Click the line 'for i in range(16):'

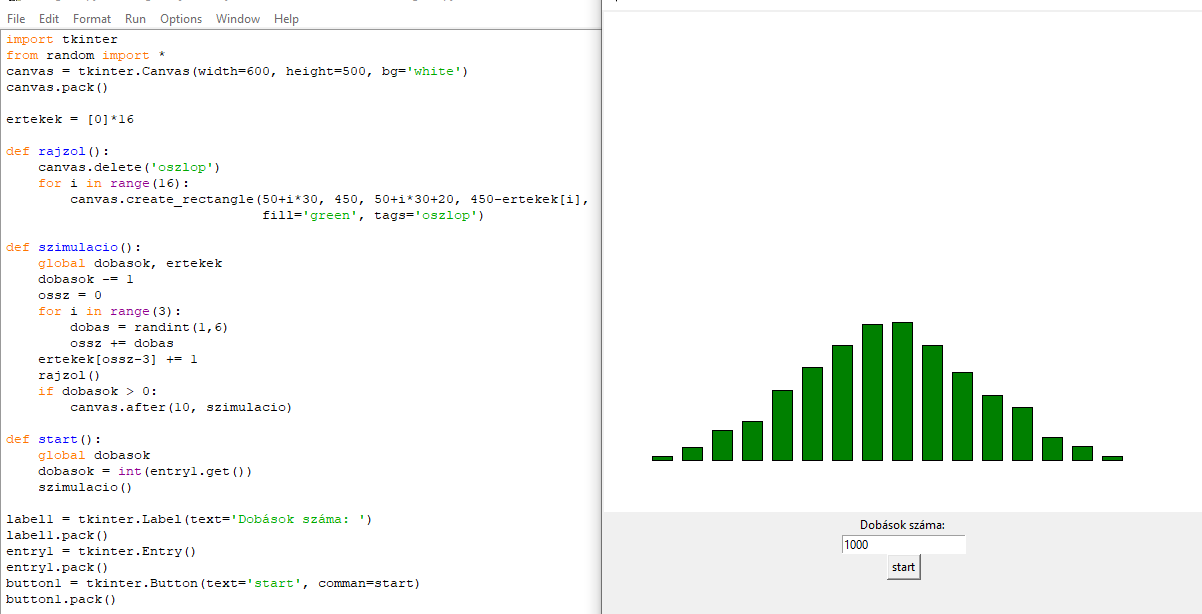point(113,183)
